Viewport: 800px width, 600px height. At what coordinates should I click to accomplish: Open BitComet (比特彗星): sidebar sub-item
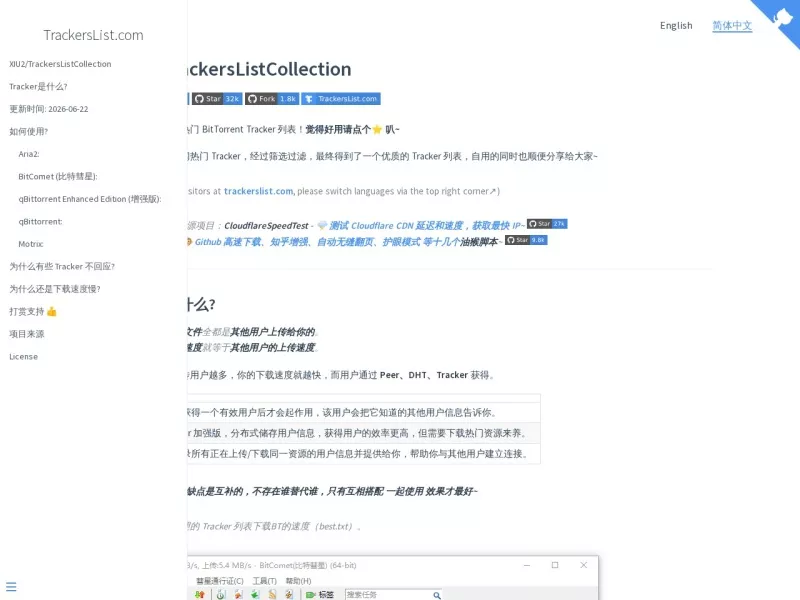coord(58,176)
